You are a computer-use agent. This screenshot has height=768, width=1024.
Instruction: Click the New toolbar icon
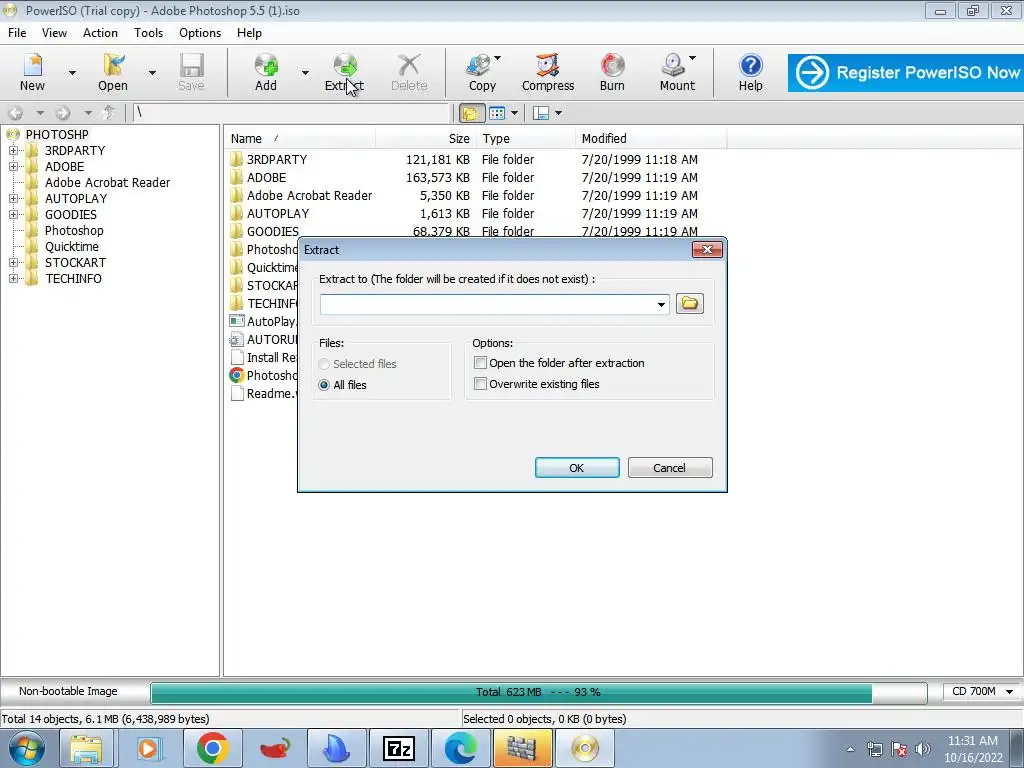pos(32,72)
